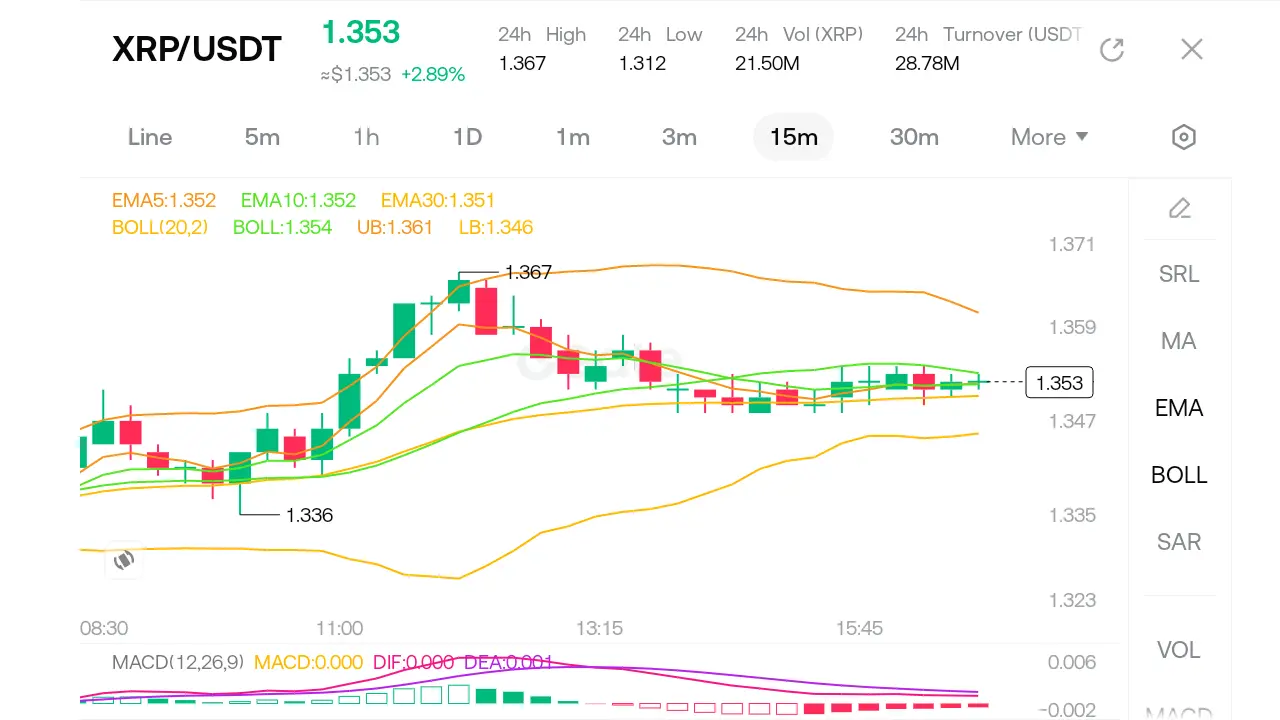The image size is (1280, 720).
Task: Click the 1.353 current price label on axis
Action: (1060, 383)
